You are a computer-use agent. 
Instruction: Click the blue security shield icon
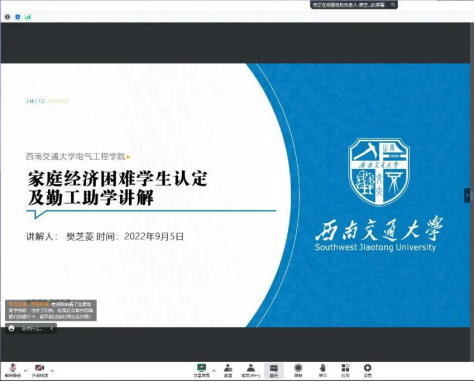point(18,17)
